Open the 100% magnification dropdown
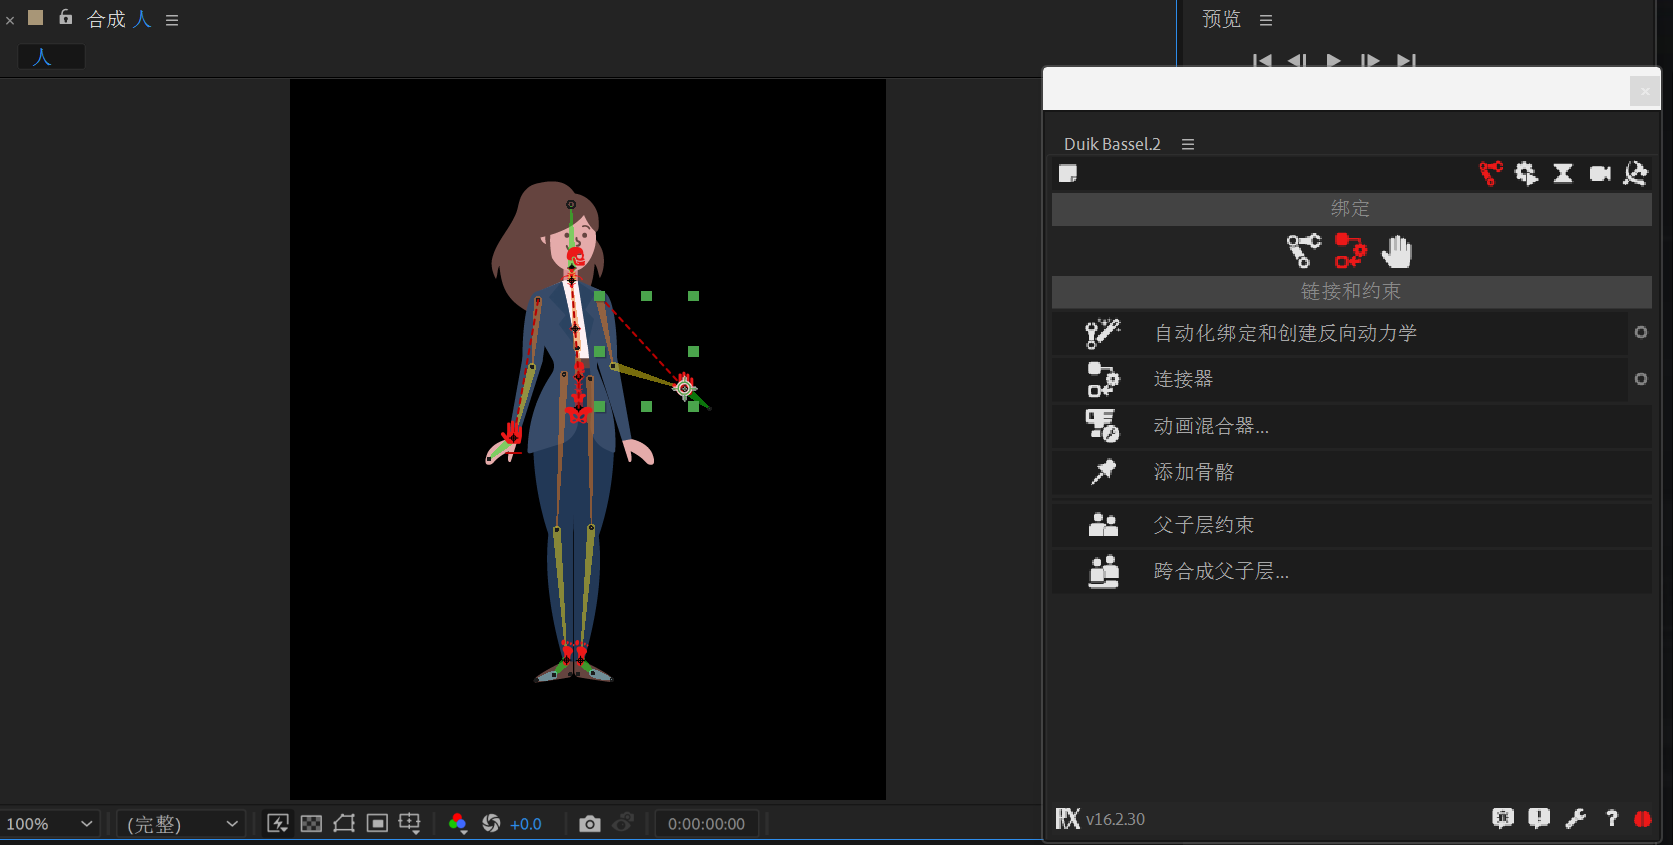Screen dimensions: 1673x845 (x=50, y=823)
